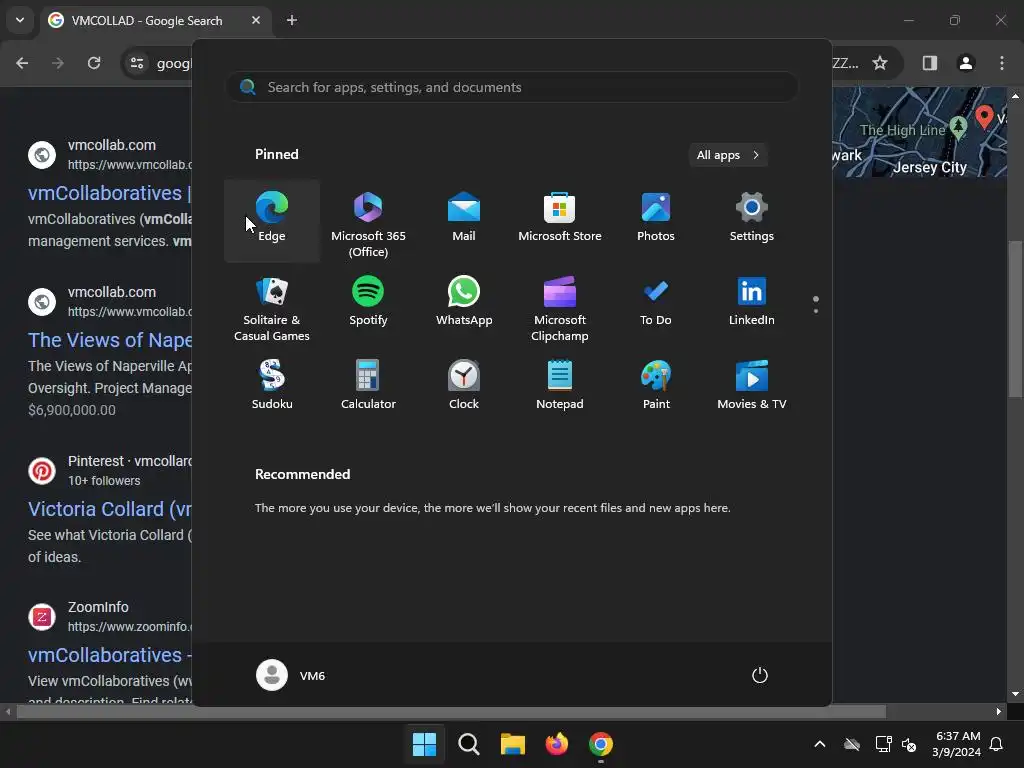Image resolution: width=1024 pixels, height=768 pixels.
Task: Open the Clock app
Action: tap(464, 388)
